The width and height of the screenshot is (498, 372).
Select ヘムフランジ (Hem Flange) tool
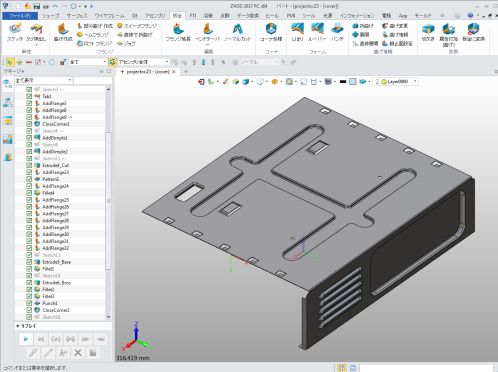93,35
